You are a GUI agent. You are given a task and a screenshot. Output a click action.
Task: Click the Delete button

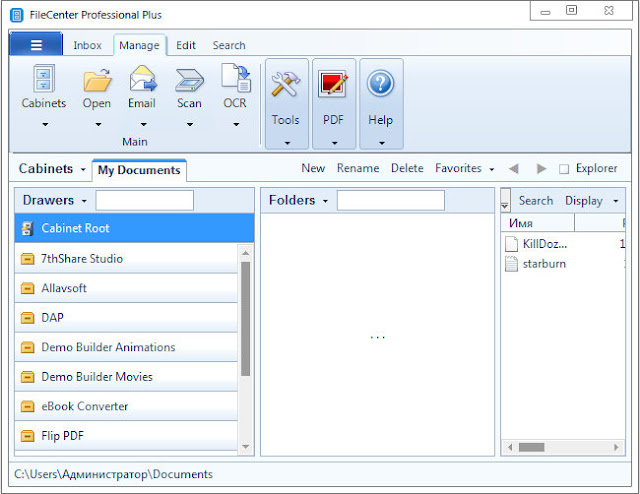[x=407, y=168]
